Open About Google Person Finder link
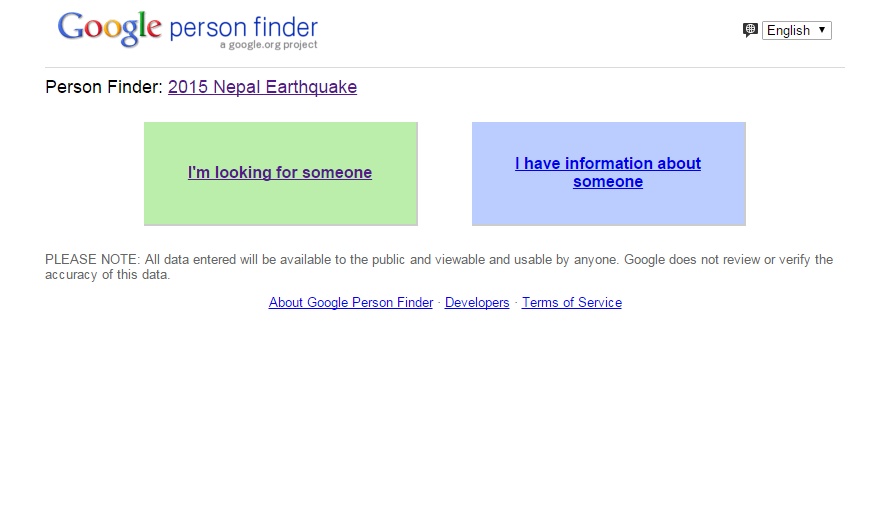880x514 pixels. pyautogui.click(x=351, y=303)
